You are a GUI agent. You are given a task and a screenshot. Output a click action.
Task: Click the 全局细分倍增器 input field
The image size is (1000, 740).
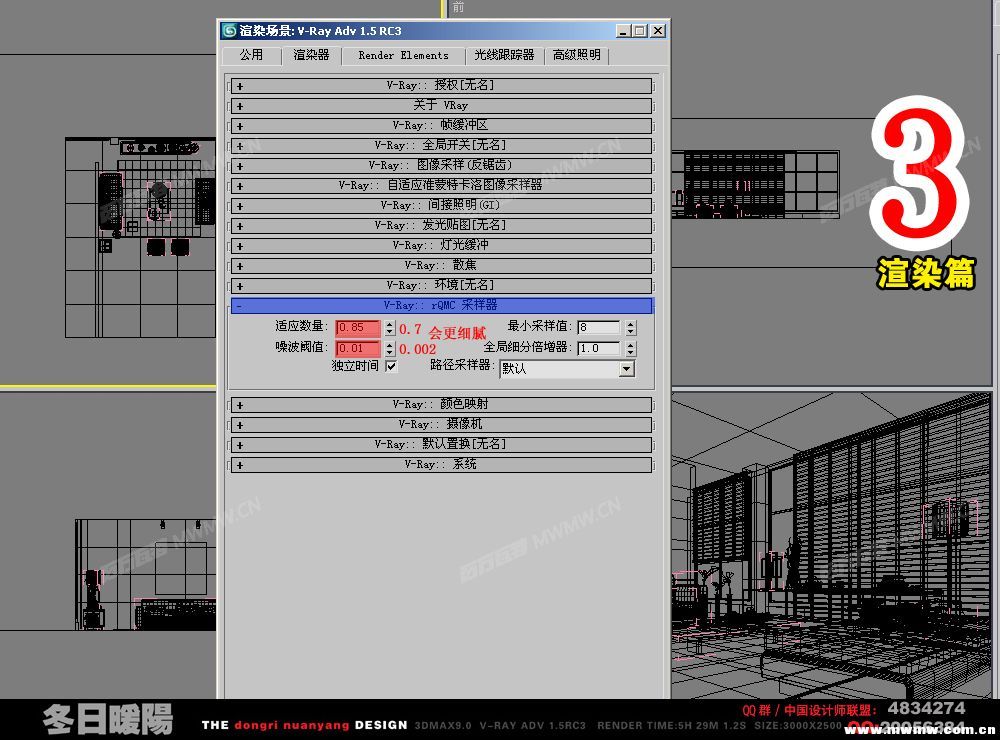(x=599, y=348)
